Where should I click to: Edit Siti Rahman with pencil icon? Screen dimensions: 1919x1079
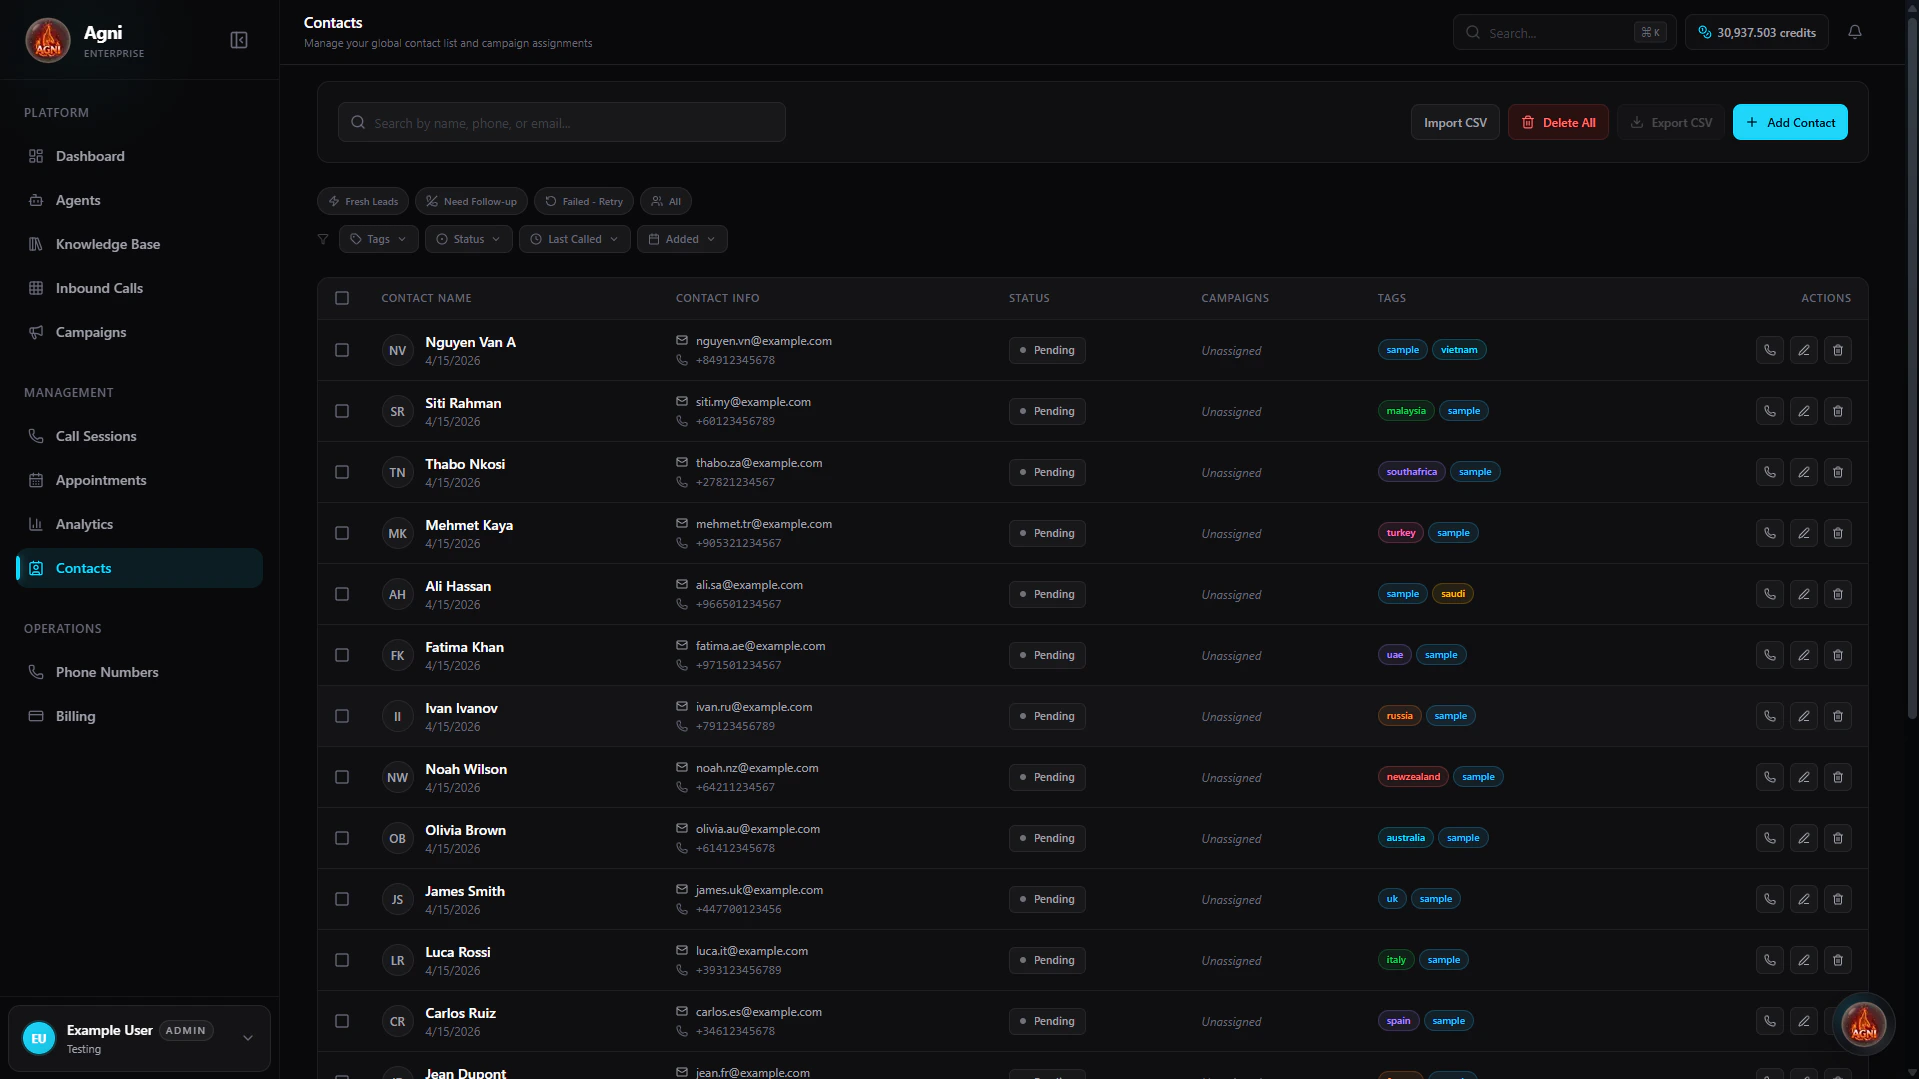[x=1804, y=411]
